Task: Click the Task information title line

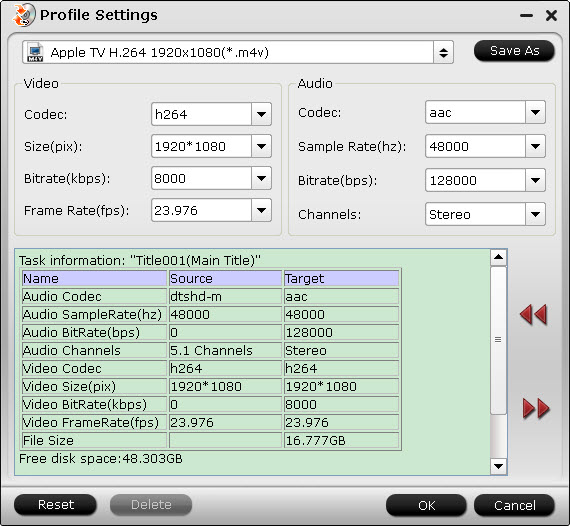Action: point(140,260)
